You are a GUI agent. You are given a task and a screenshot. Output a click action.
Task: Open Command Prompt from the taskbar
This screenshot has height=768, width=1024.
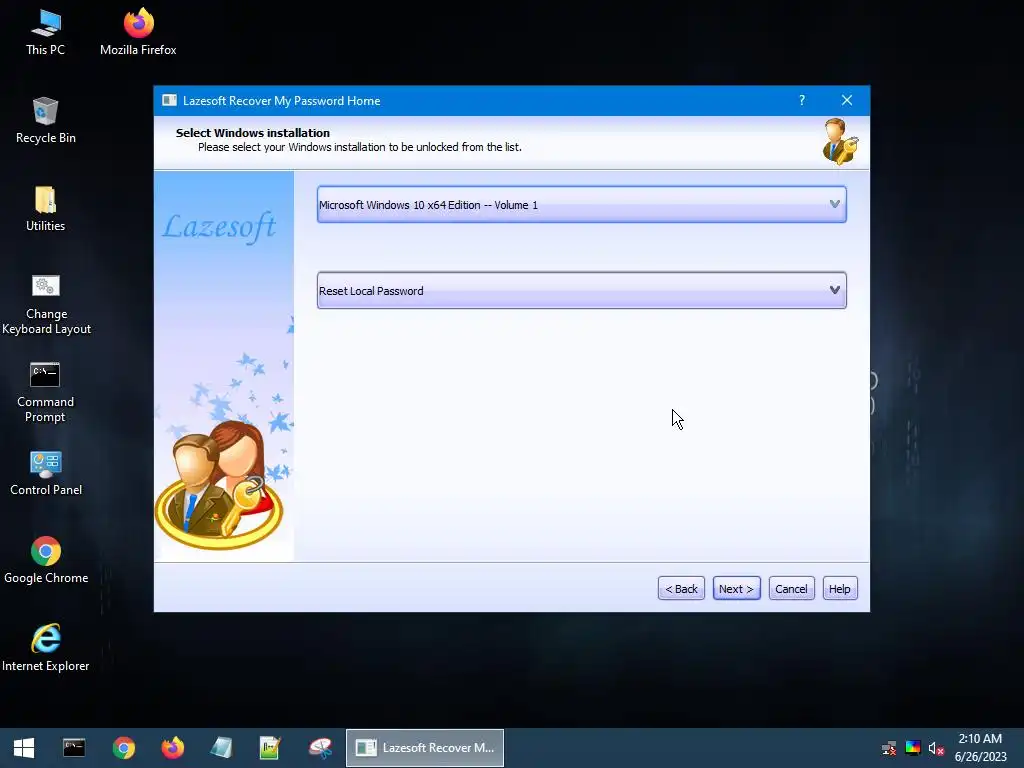tap(74, 748)
